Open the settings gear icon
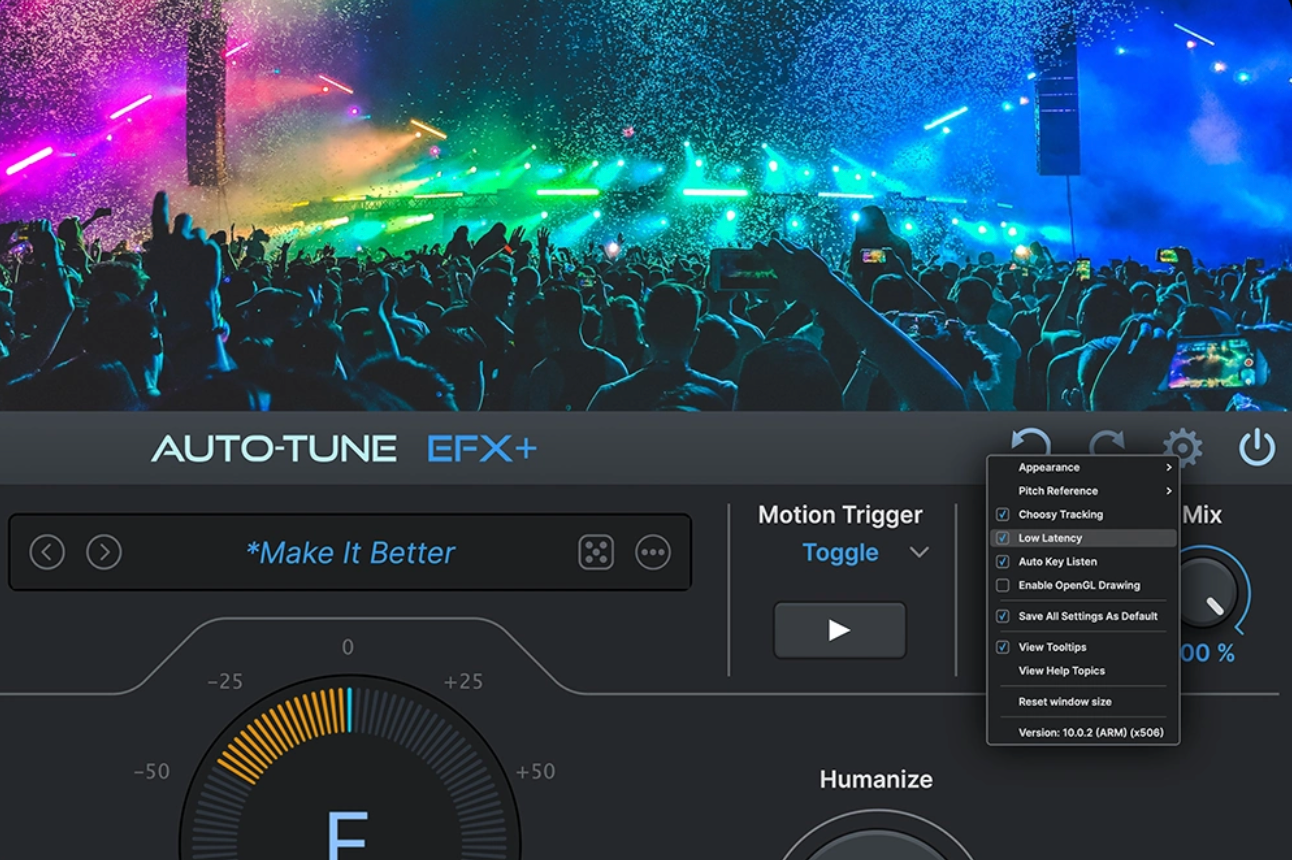 (1182, 447)
